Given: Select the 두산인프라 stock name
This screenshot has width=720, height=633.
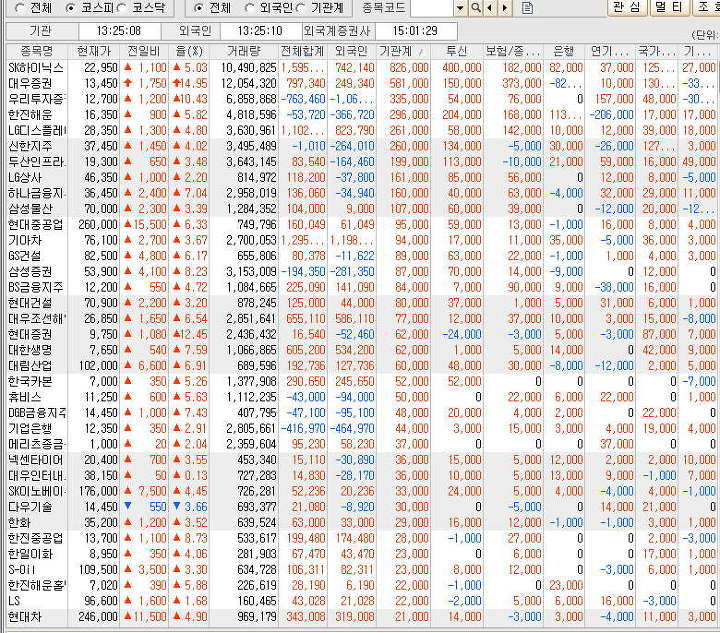Looking at the screenshot, I should tap(37, 162).
